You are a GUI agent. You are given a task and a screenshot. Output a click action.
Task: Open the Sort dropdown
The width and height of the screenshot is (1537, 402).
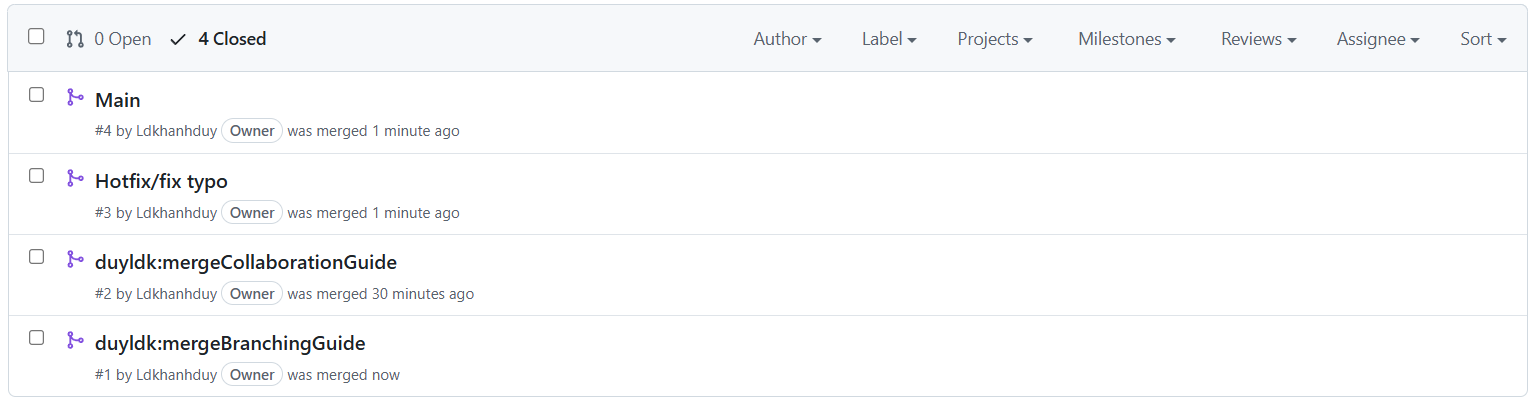point(1483,39)
